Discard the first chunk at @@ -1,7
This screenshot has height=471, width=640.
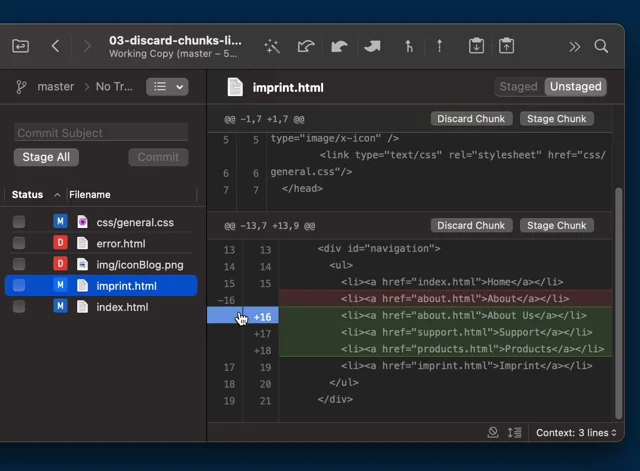(471, 119)
